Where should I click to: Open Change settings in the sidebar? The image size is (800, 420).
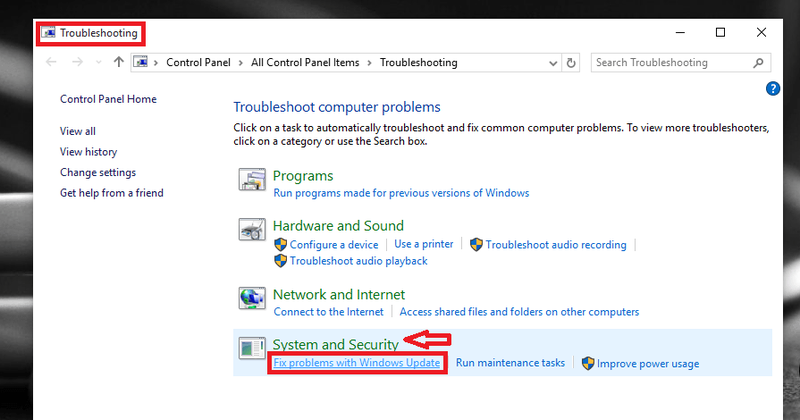98,172
